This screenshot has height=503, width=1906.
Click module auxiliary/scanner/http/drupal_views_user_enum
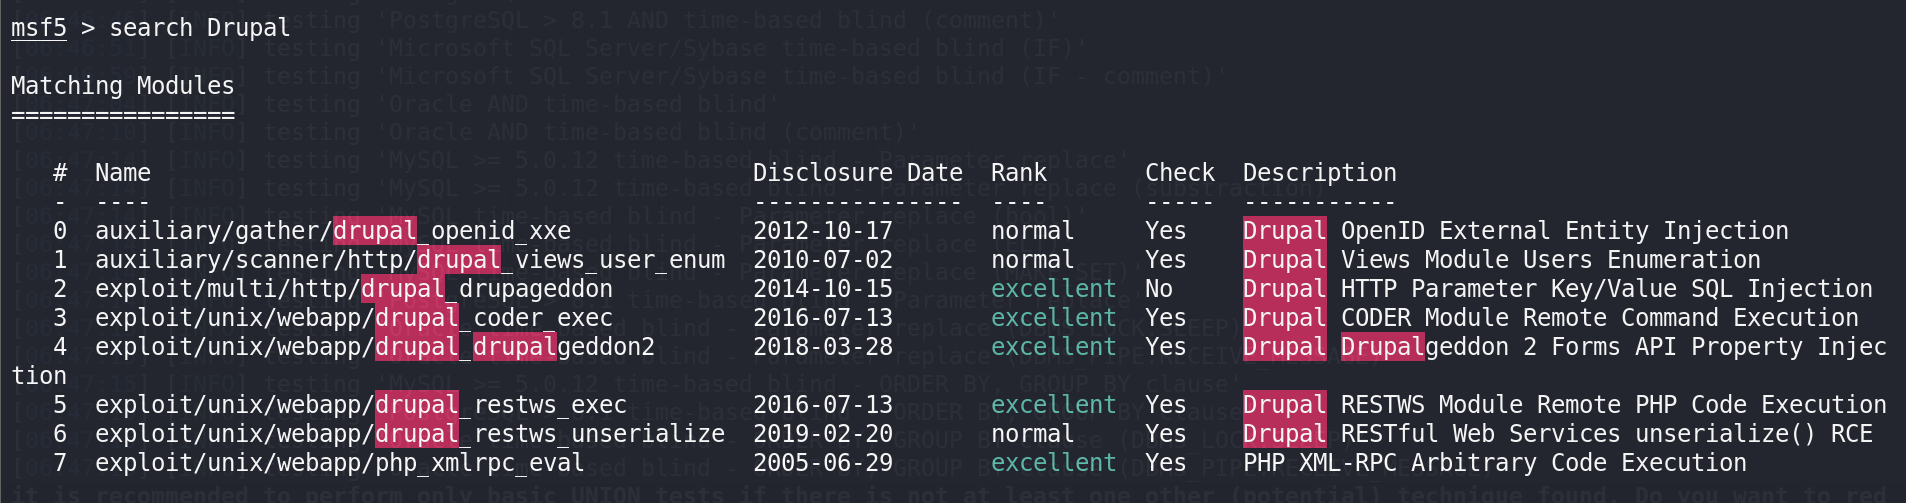[410, 260]
